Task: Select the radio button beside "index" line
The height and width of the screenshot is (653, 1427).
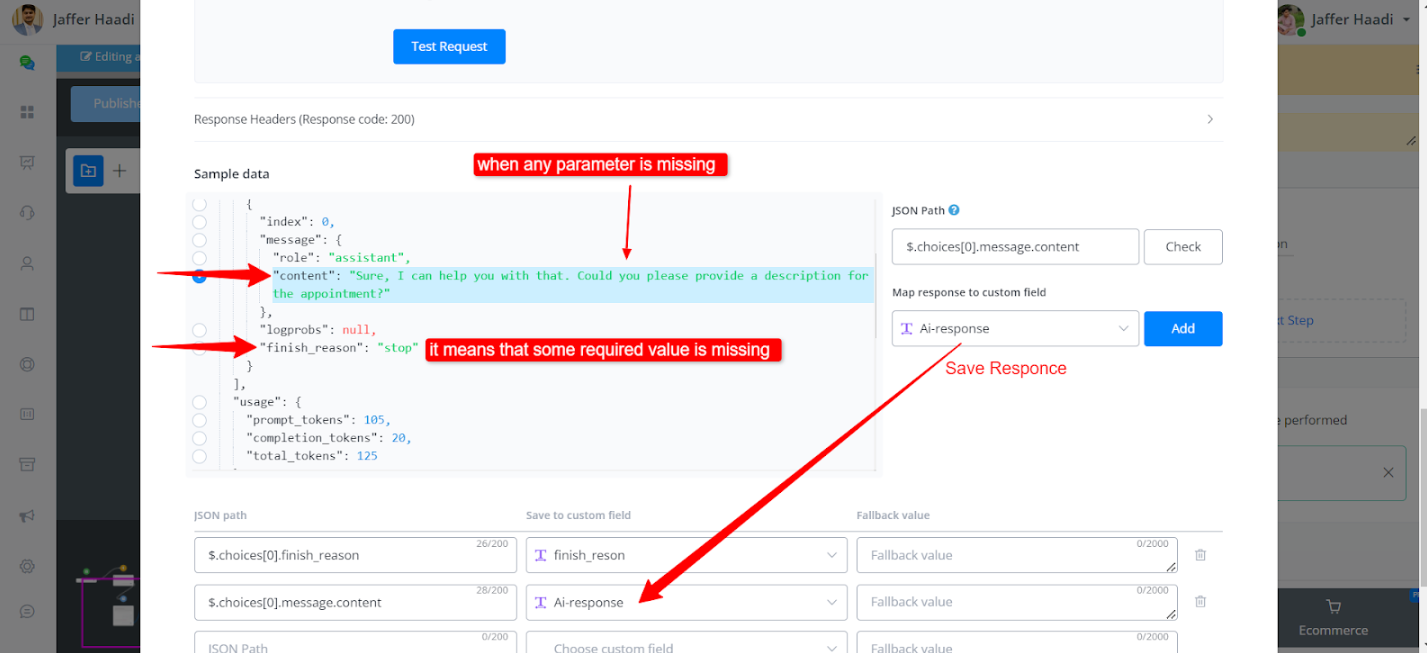Action: [x=199, y=222]
